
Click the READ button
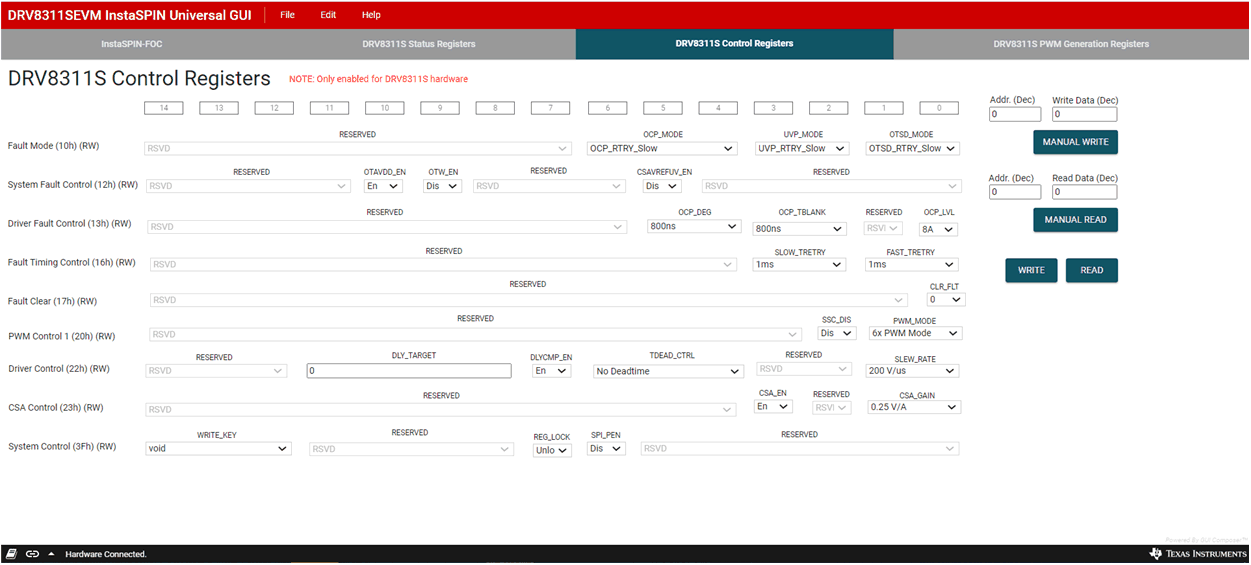coord(1091,270)
